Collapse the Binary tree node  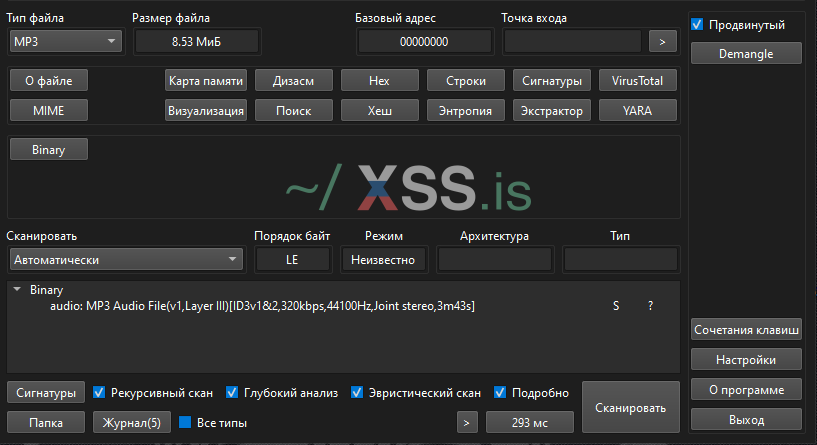click(17, 289)
